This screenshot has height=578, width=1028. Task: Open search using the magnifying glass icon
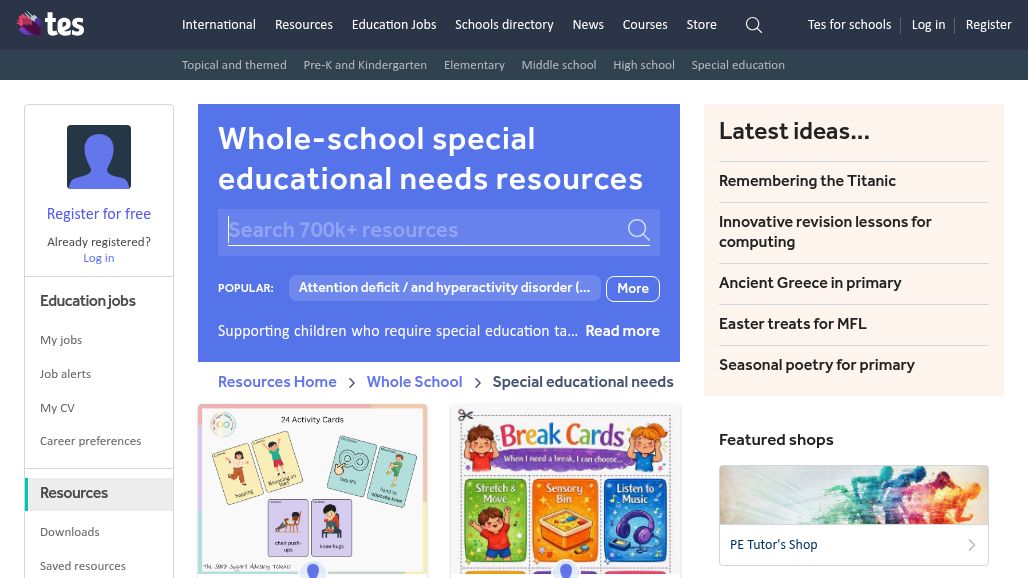(x=753, y=25)
